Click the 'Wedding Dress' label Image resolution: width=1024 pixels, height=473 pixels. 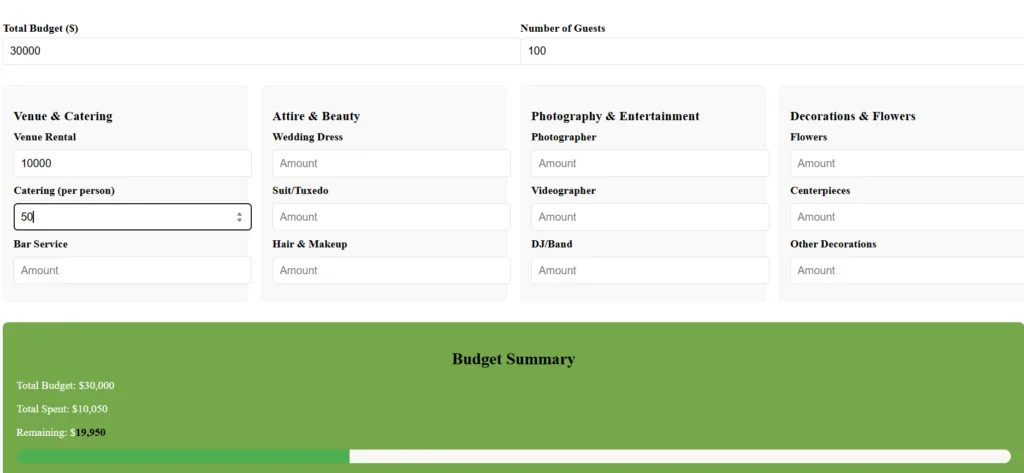(308, 137)
